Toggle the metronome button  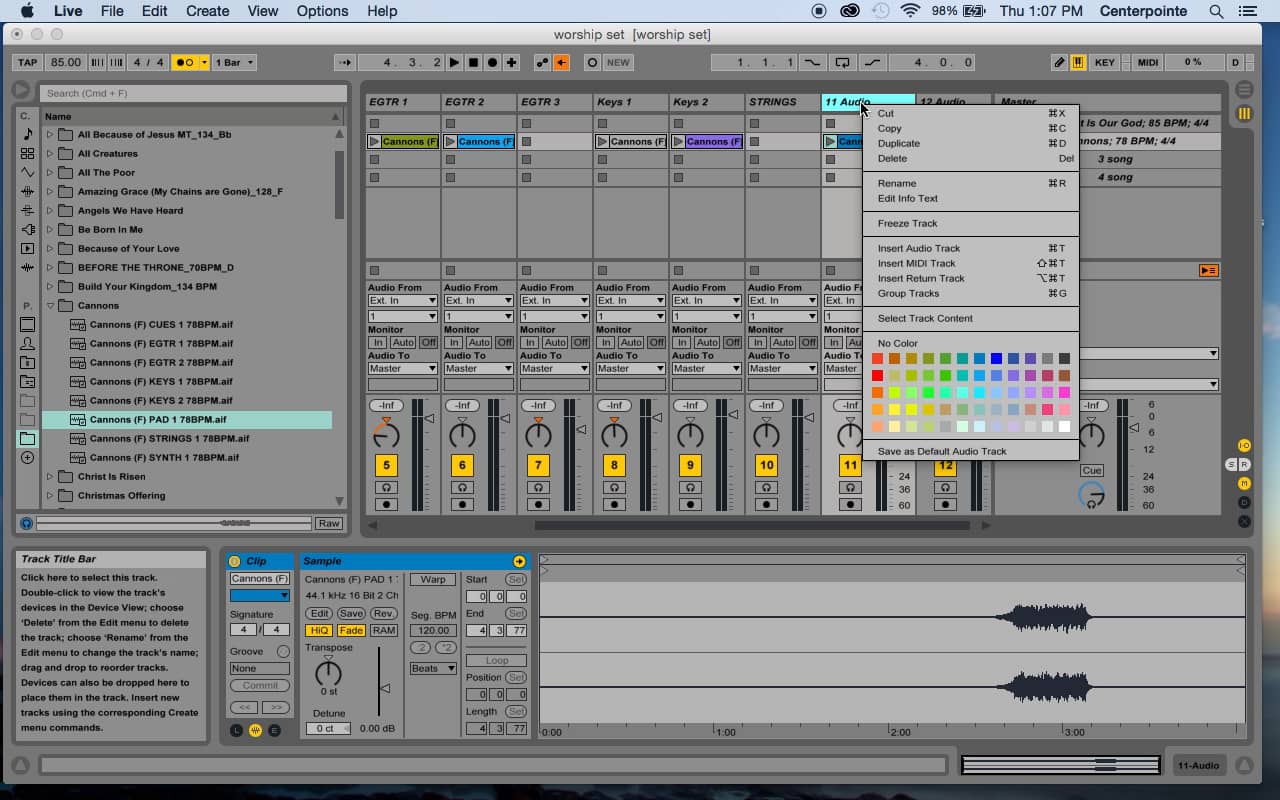(x=185, y=62)
